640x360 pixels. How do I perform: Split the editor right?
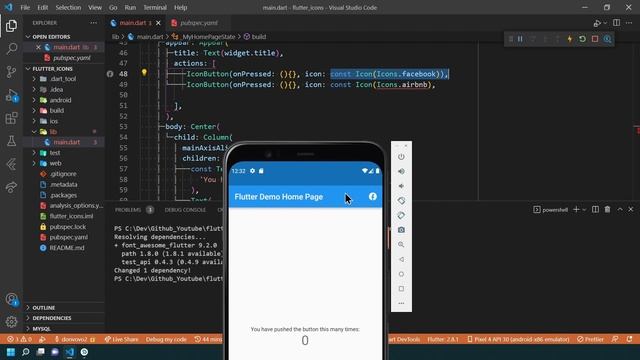tap(616, 23)
